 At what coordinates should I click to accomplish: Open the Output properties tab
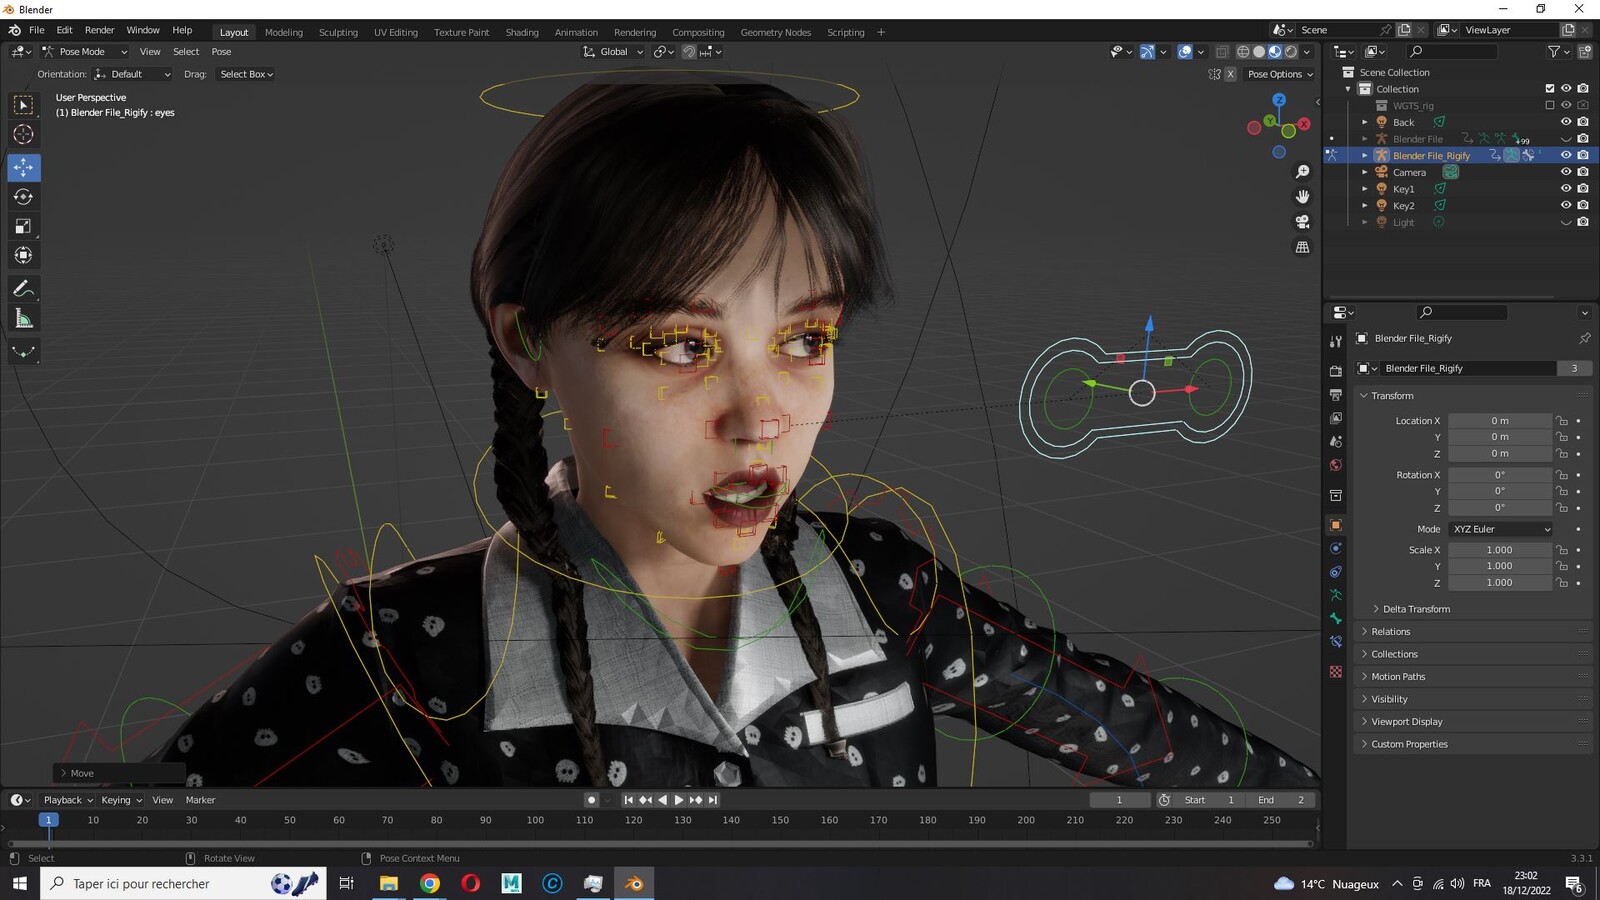pos(1336,395)
